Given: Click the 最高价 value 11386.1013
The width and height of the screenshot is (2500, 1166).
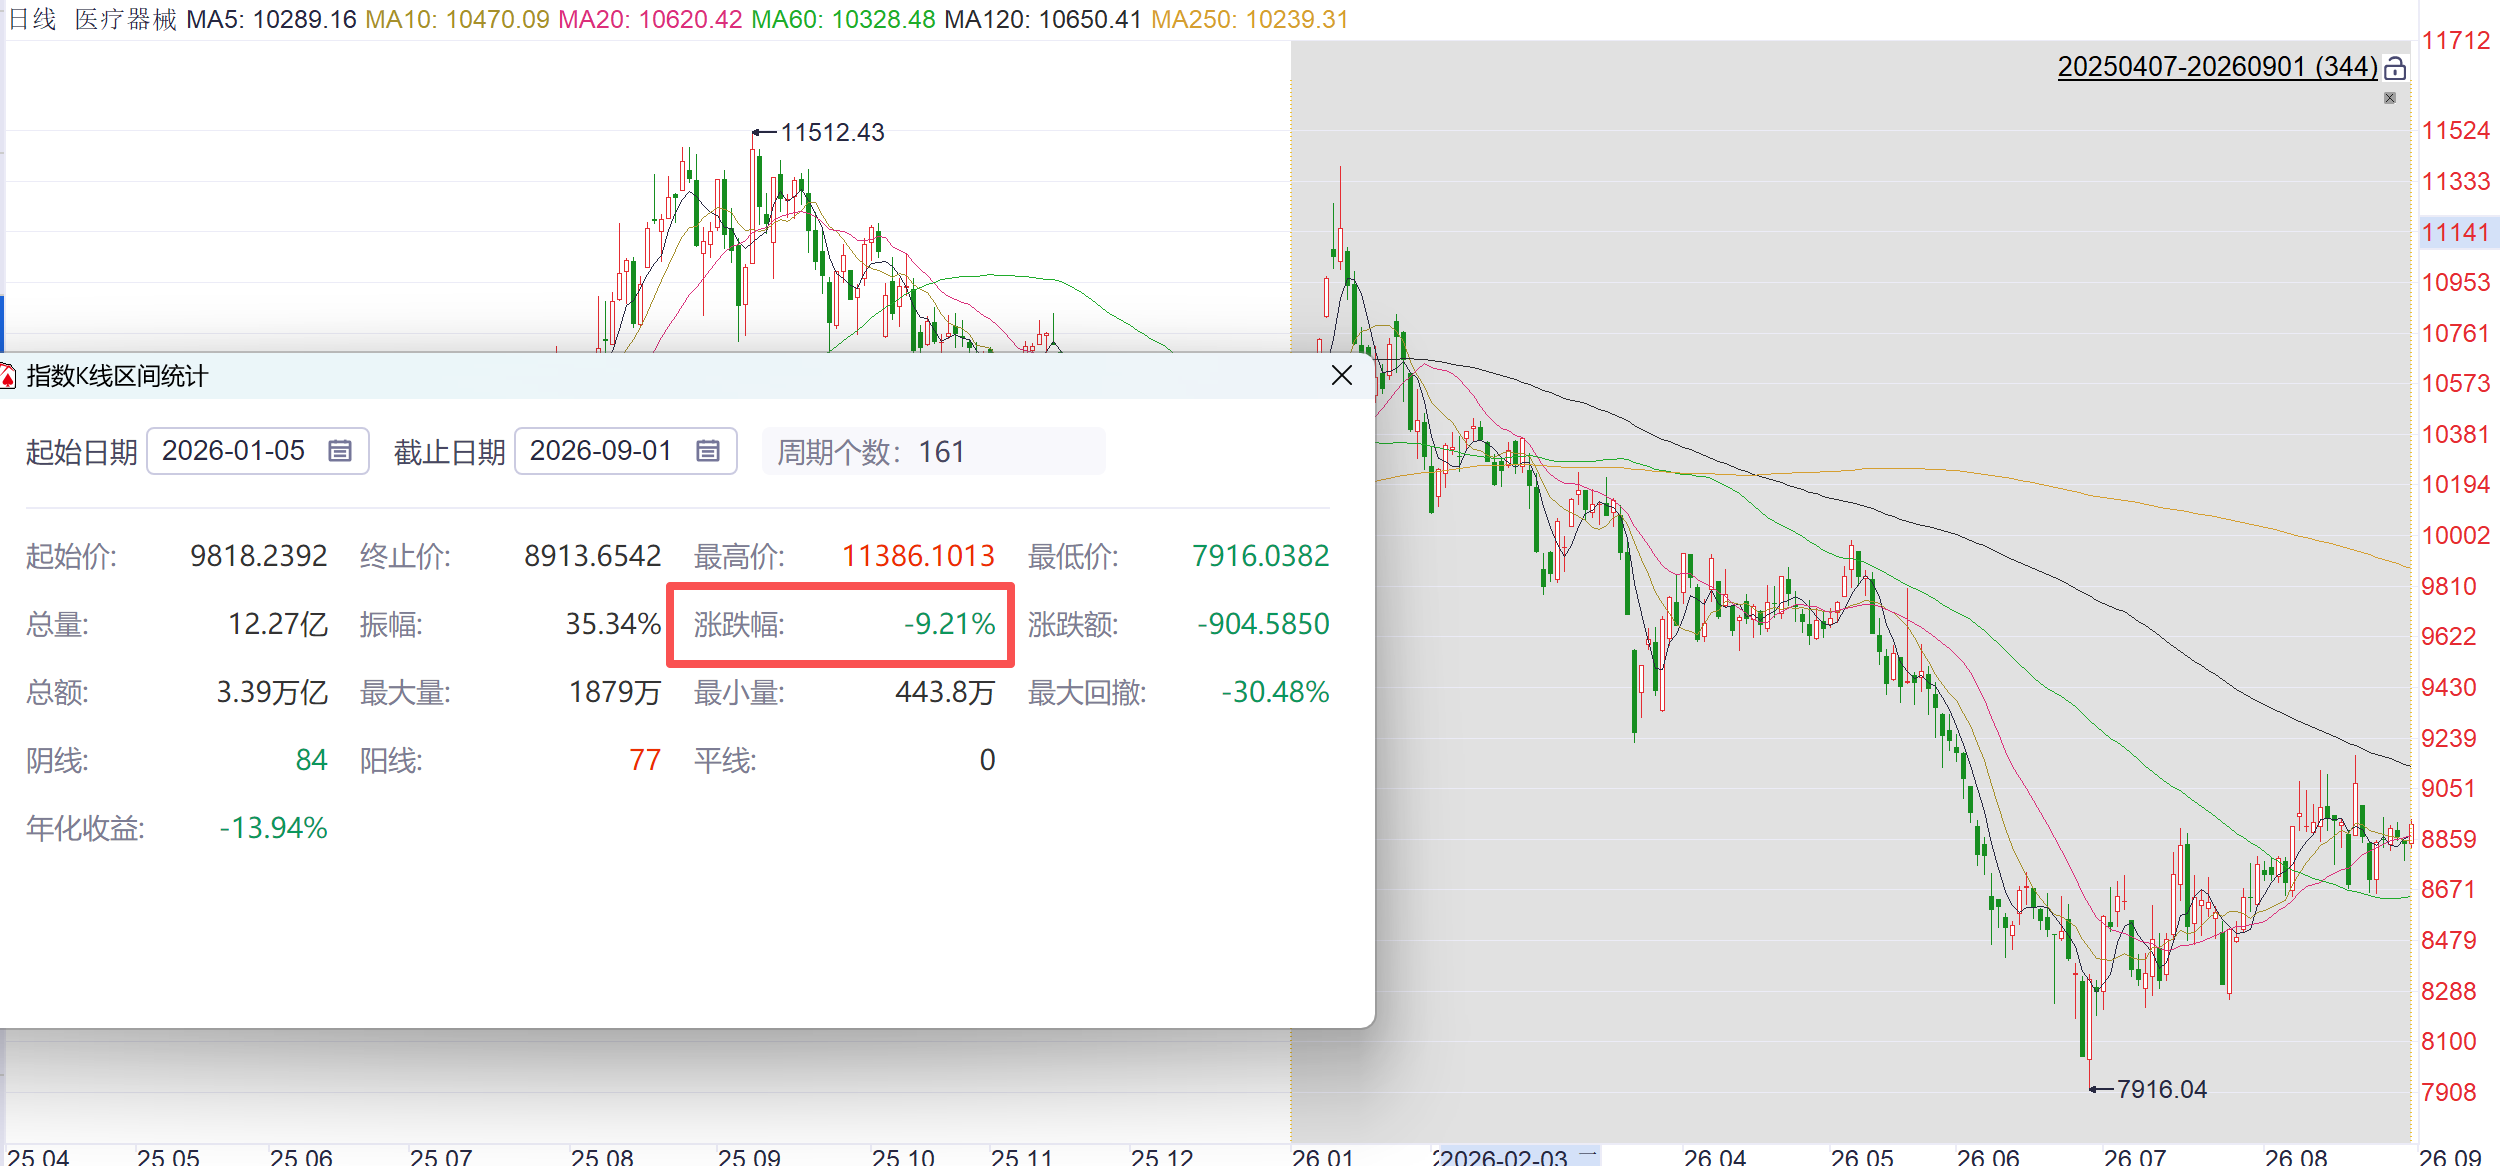Looking at the screenshot, I should (x=918, y=555).
